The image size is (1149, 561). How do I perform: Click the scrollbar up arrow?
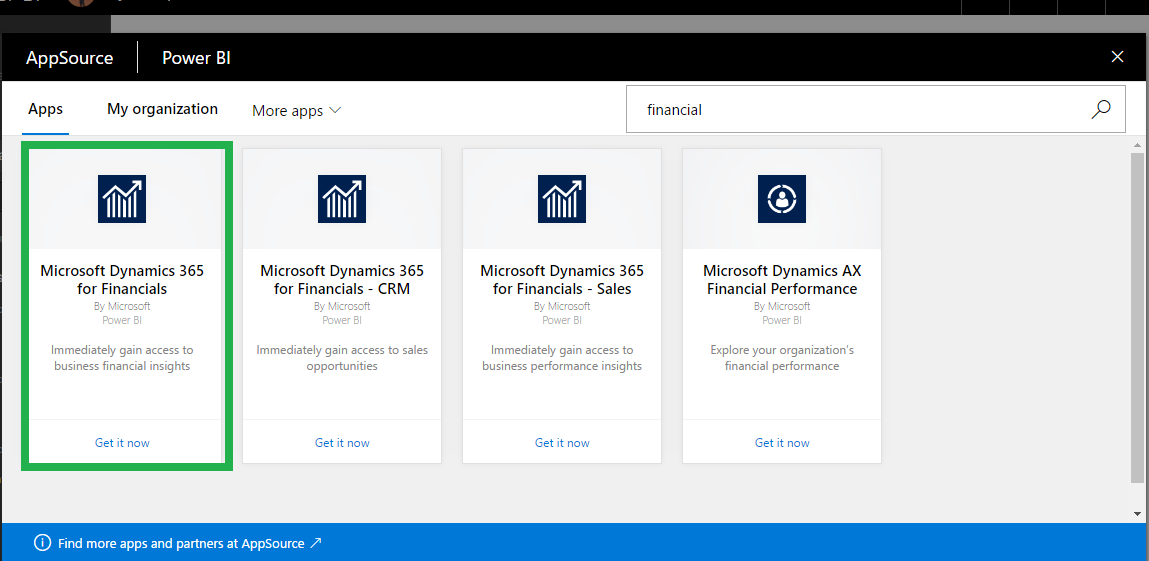point(1137,144)
